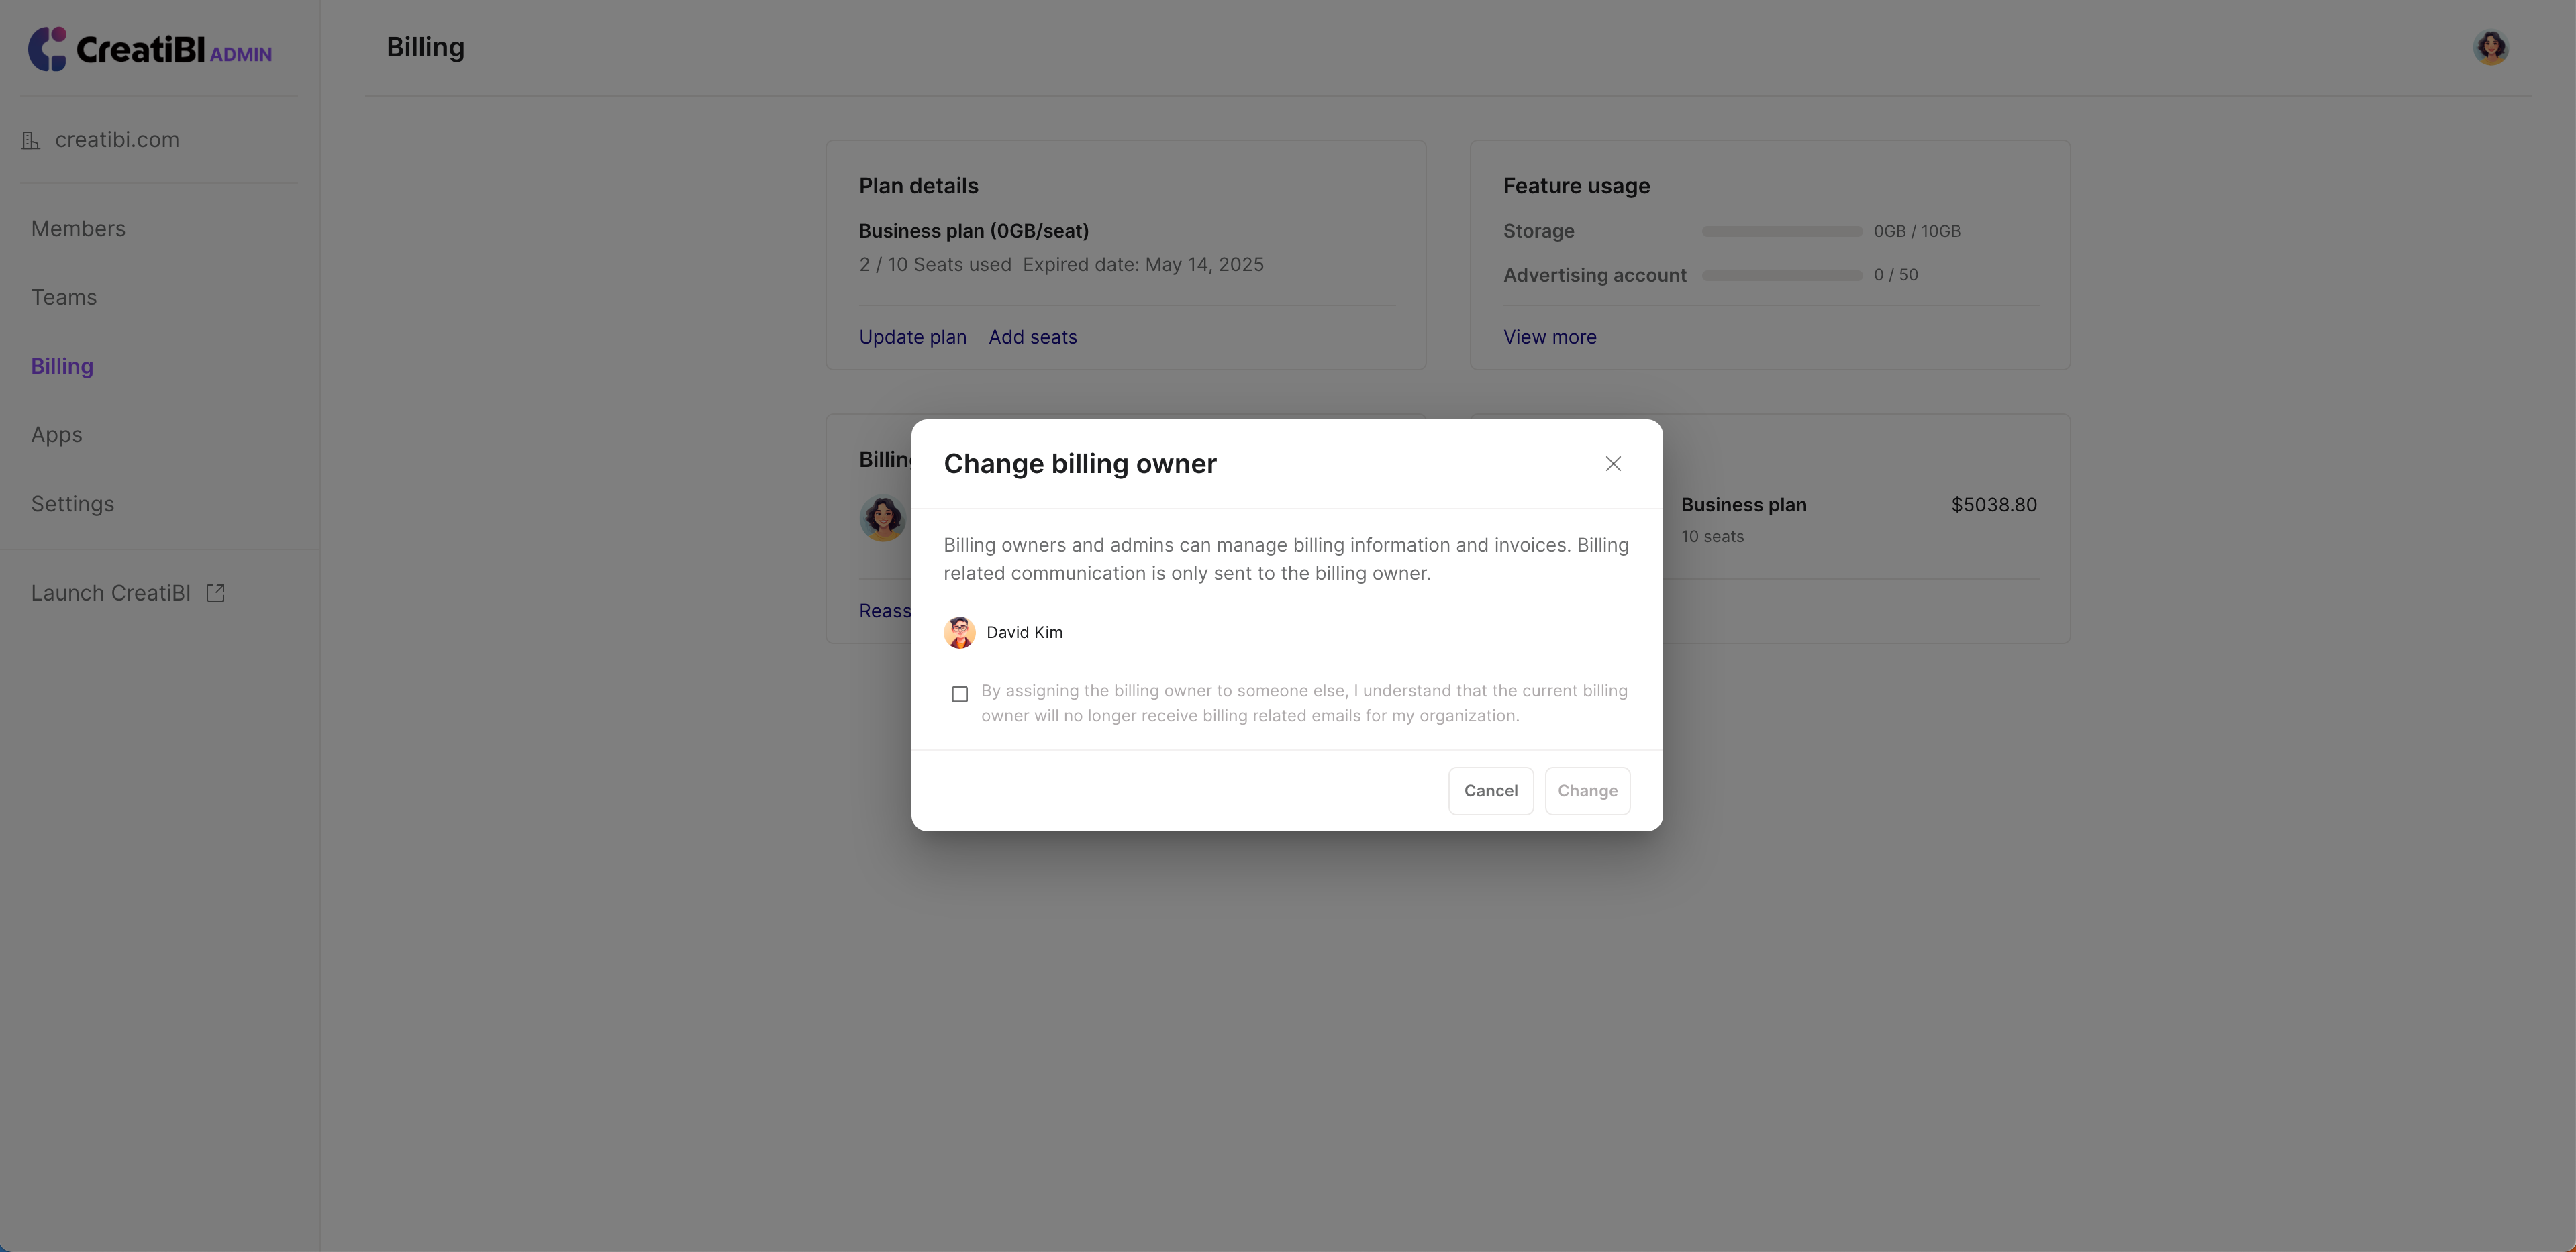The image size is (2576, 1252).
Task: Click the external link icon beside Launch CreatiBI
Action: pyautogui.click(x=215, y=593)
